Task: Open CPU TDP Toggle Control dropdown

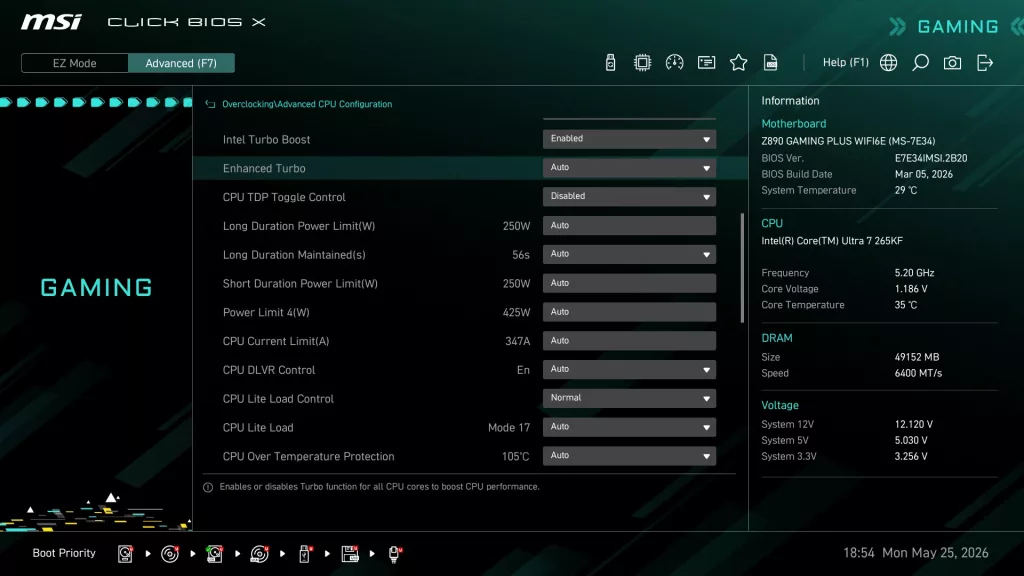Action: click(x=629, y=197)
